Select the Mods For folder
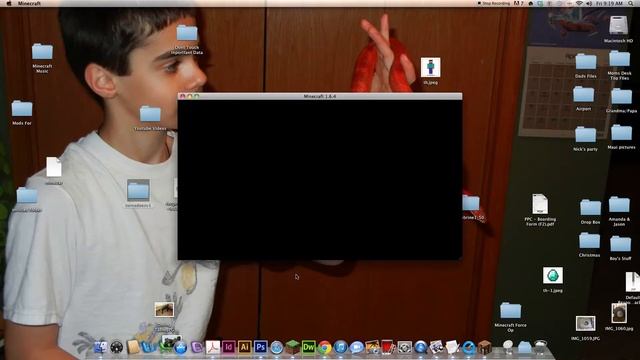This screenshot has width=640, height=360. click(22, 109)
